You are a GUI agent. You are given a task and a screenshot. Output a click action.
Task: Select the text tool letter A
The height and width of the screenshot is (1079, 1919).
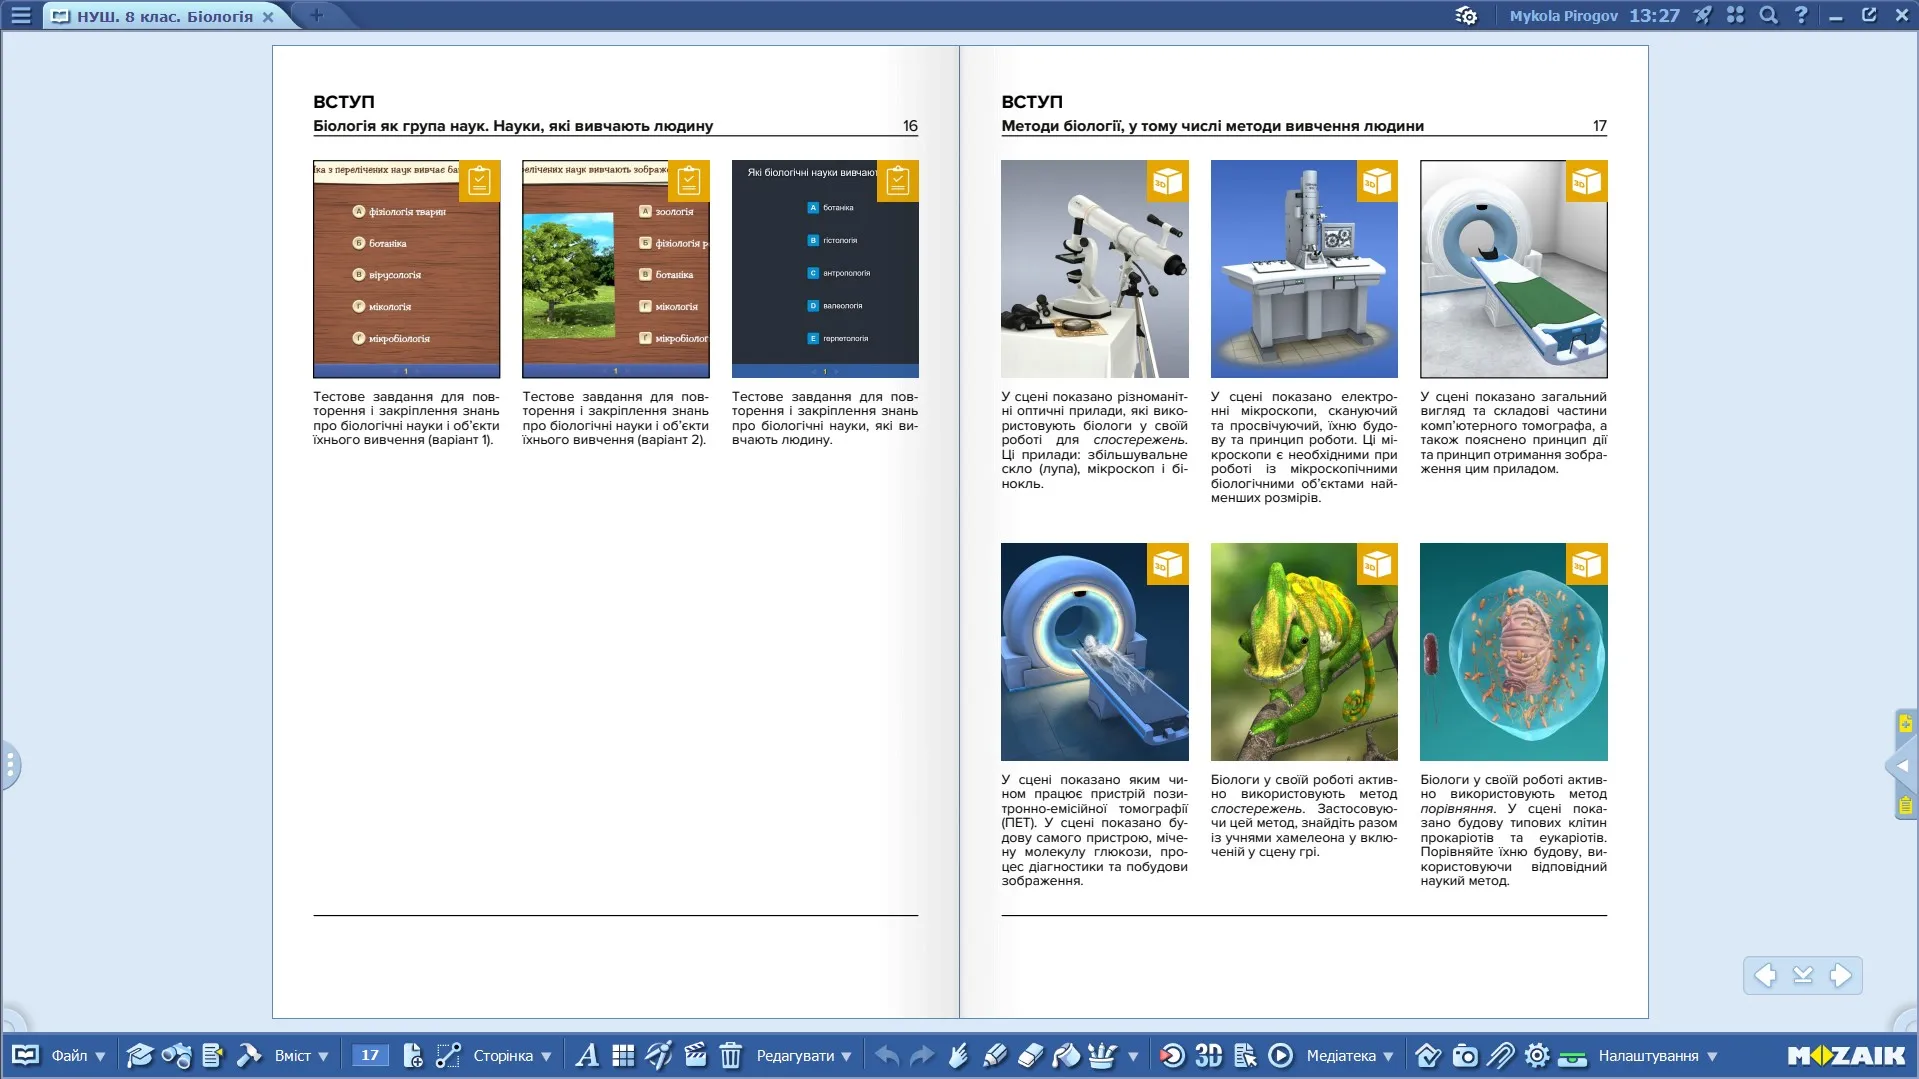point(587,1056)
